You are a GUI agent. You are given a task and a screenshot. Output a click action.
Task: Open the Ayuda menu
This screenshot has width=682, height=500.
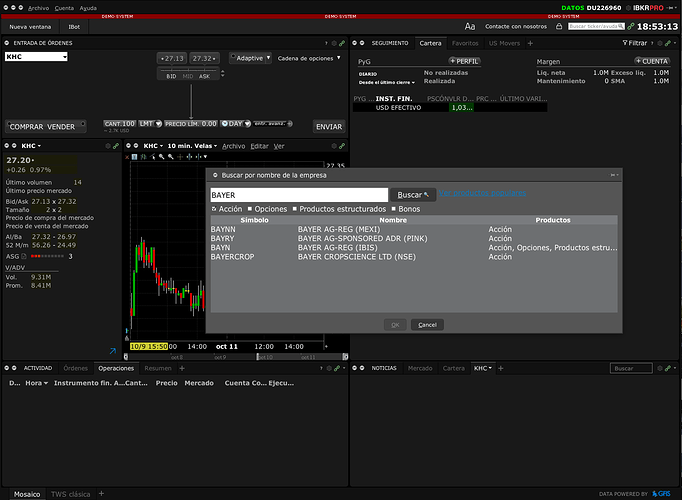pyautogui.click(x=88, y=8)
